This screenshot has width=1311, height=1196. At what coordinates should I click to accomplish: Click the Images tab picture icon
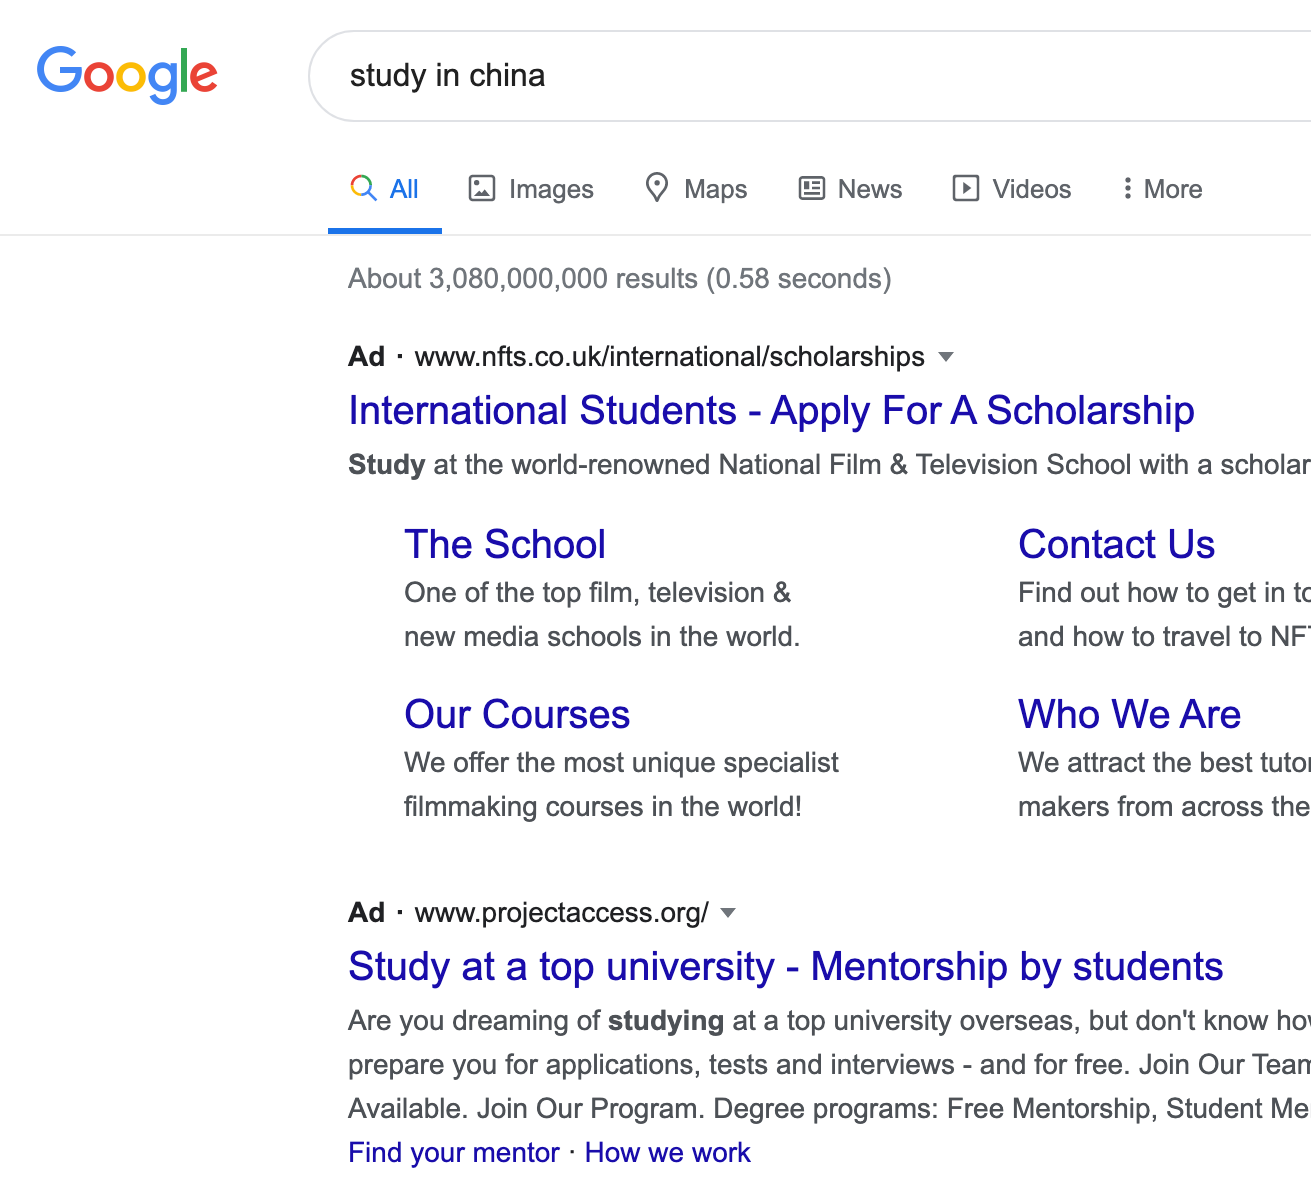[x=482, y=188]
